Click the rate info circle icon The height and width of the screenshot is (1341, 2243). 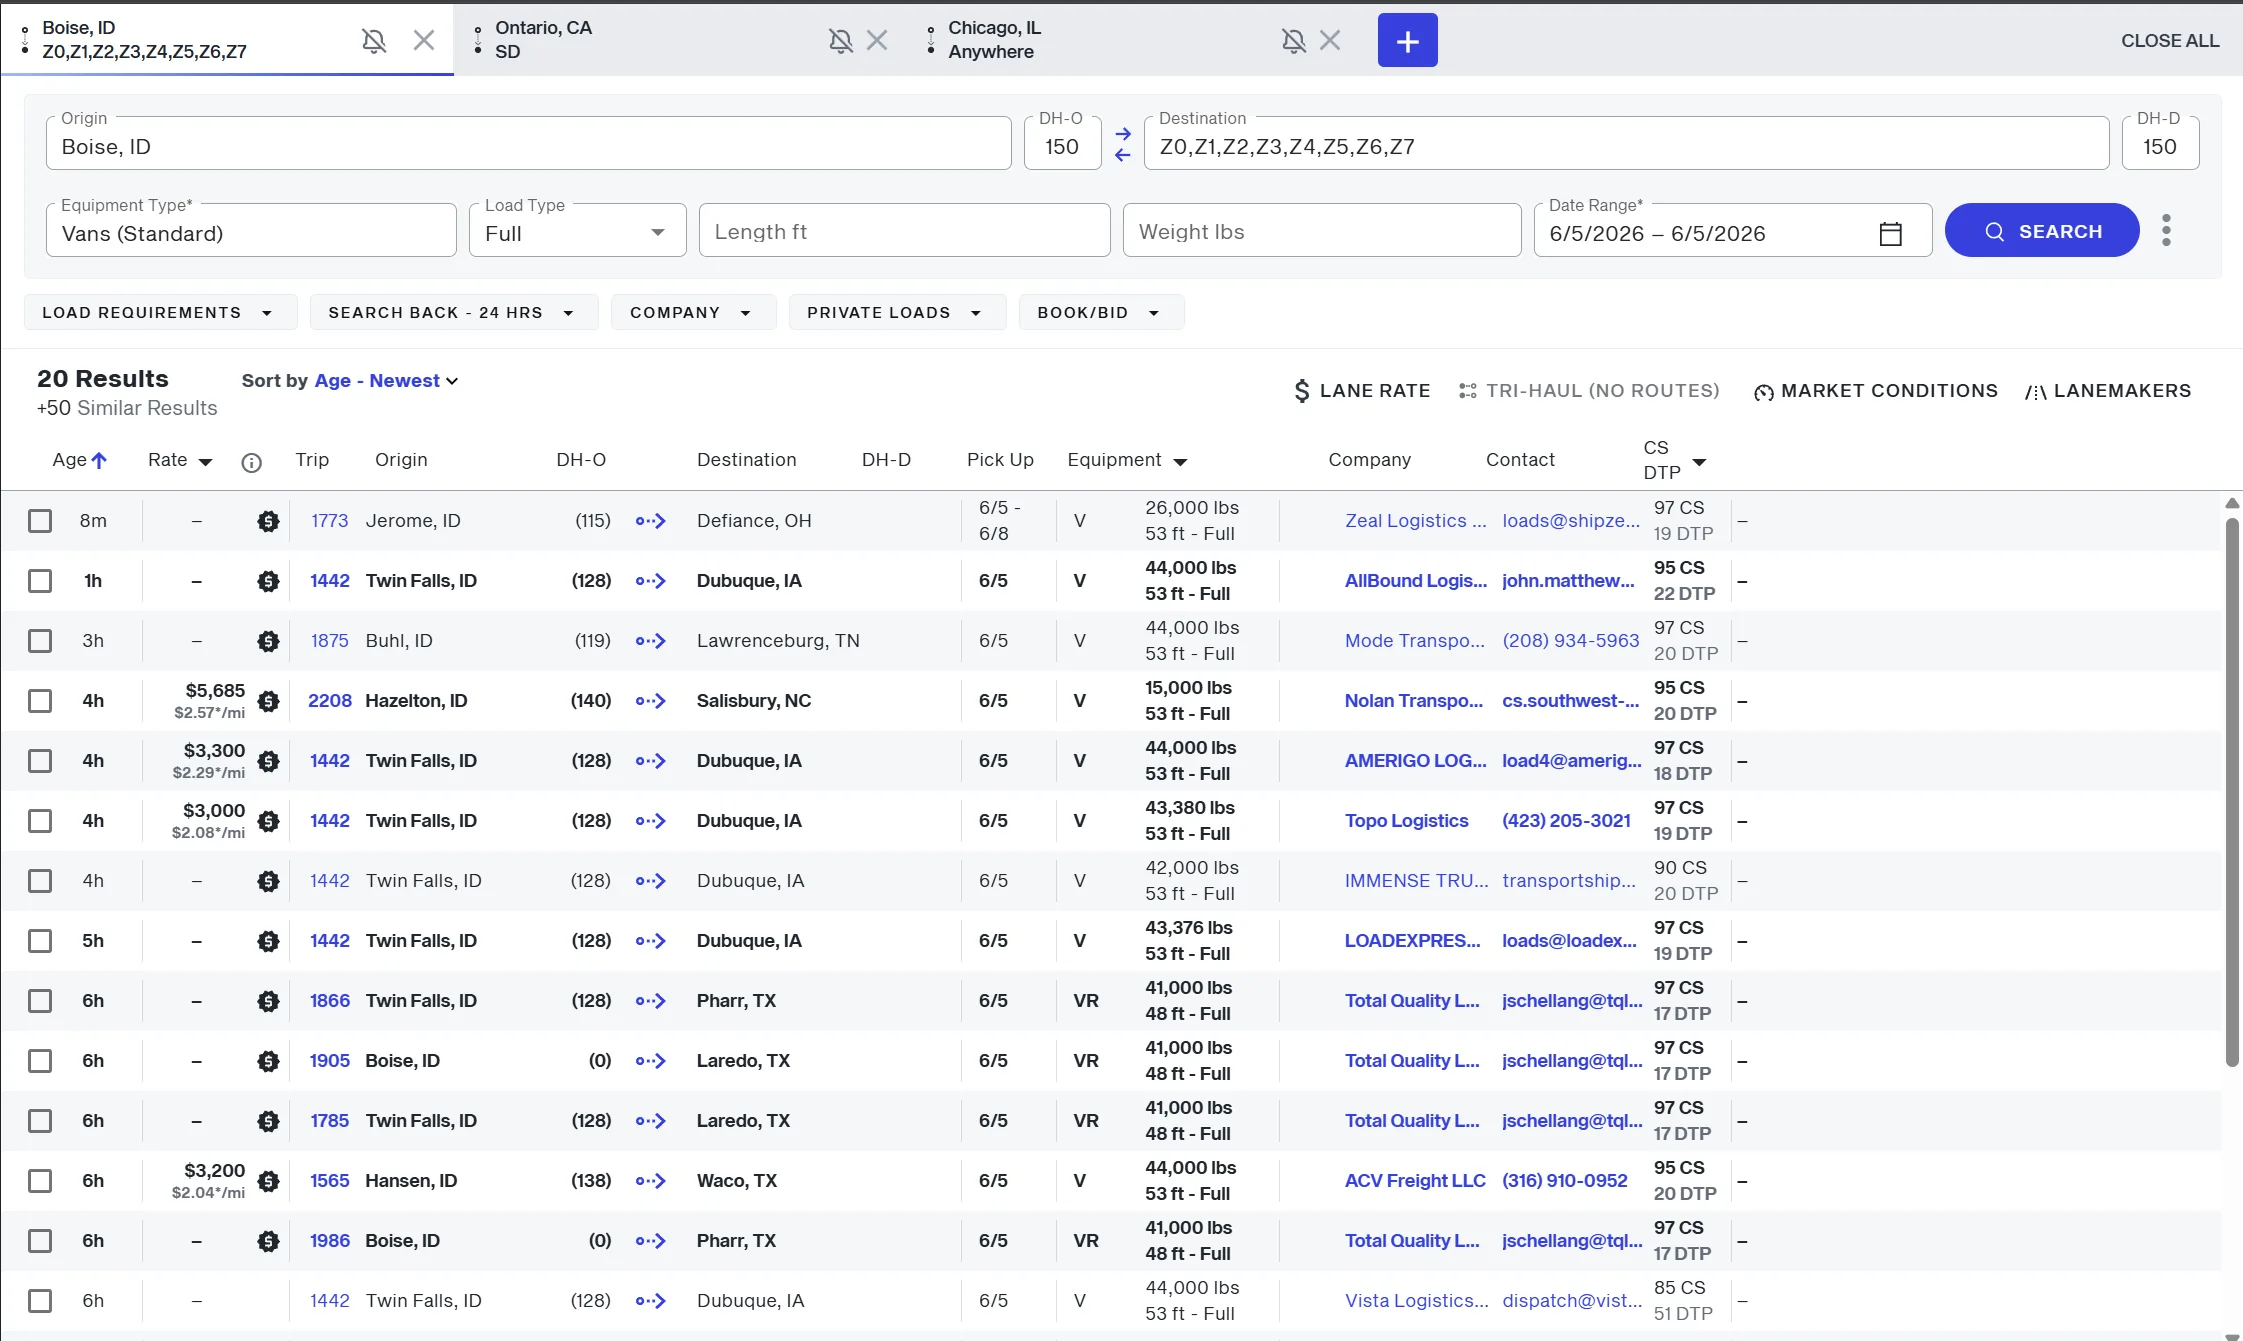(x=252, y=462)
